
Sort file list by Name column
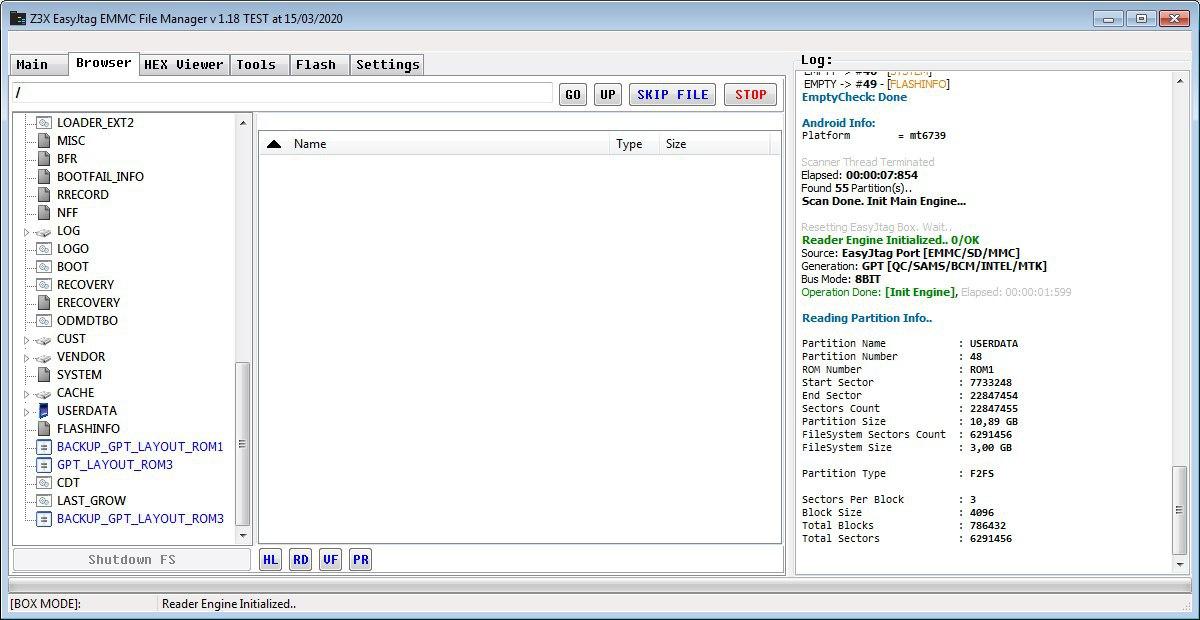pos(310,144)
